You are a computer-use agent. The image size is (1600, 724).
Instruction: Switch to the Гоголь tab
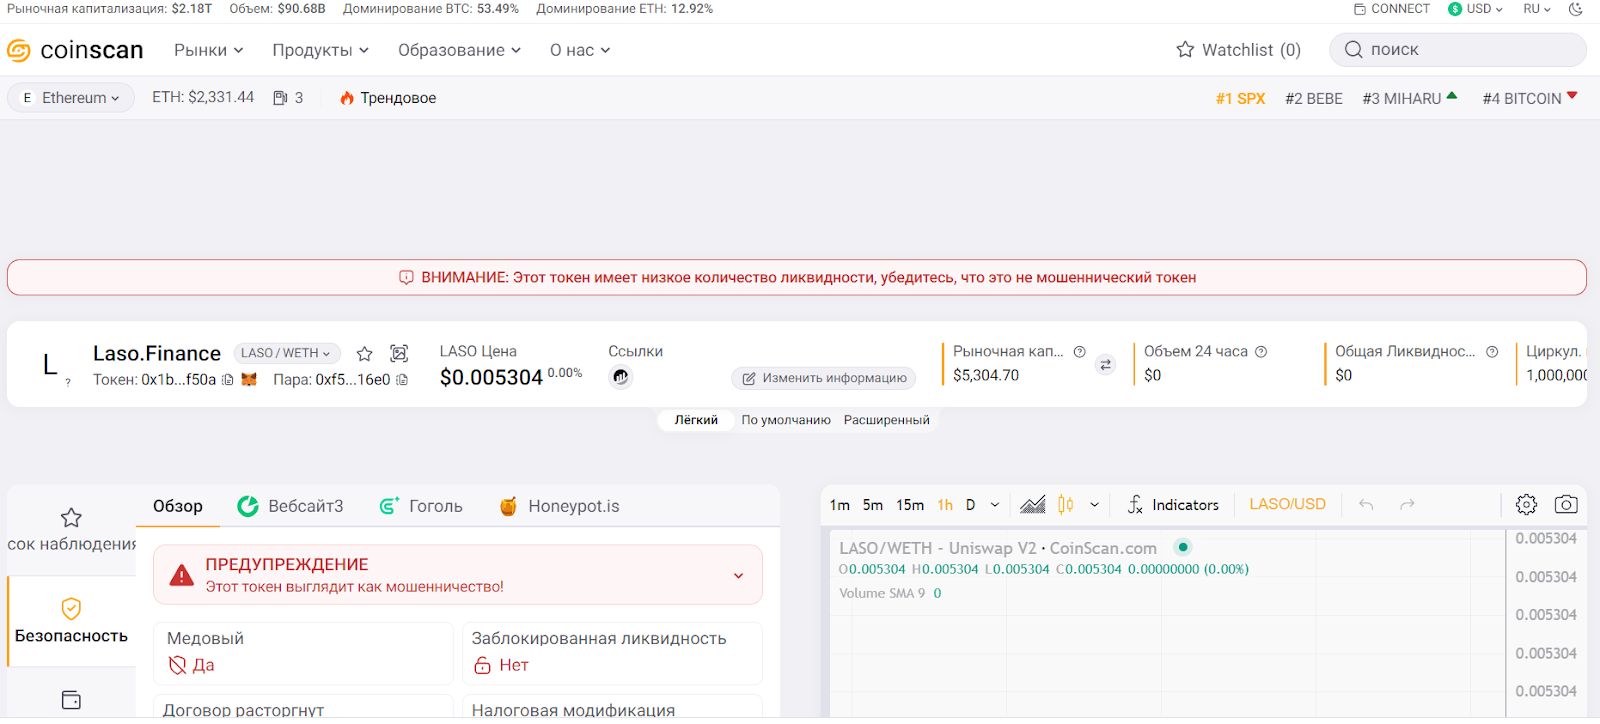click(421, 506)
